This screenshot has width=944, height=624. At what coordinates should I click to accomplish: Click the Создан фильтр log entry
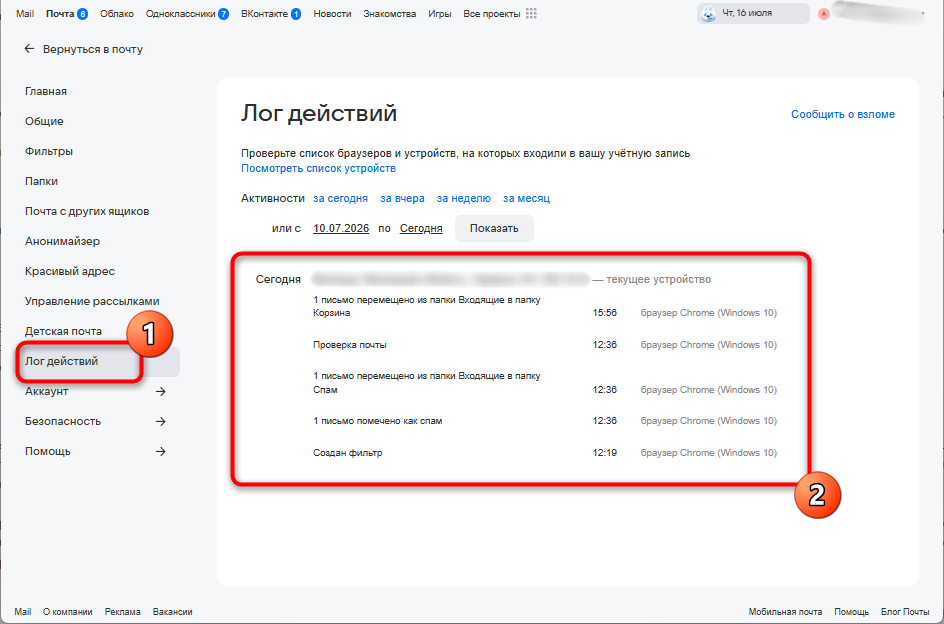[x=347, y=453]
